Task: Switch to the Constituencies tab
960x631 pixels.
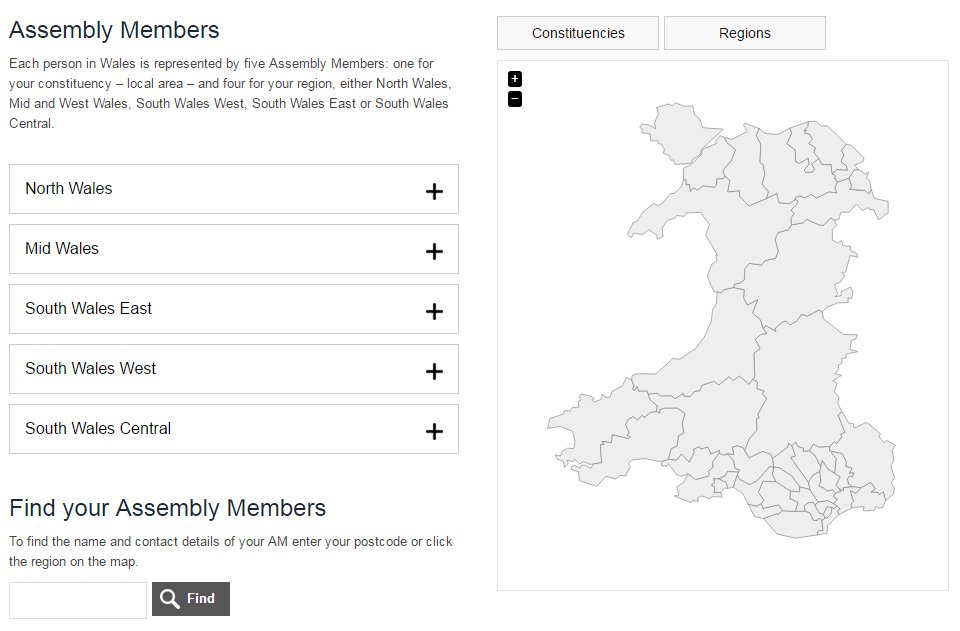Action: (x=578, y=33)
